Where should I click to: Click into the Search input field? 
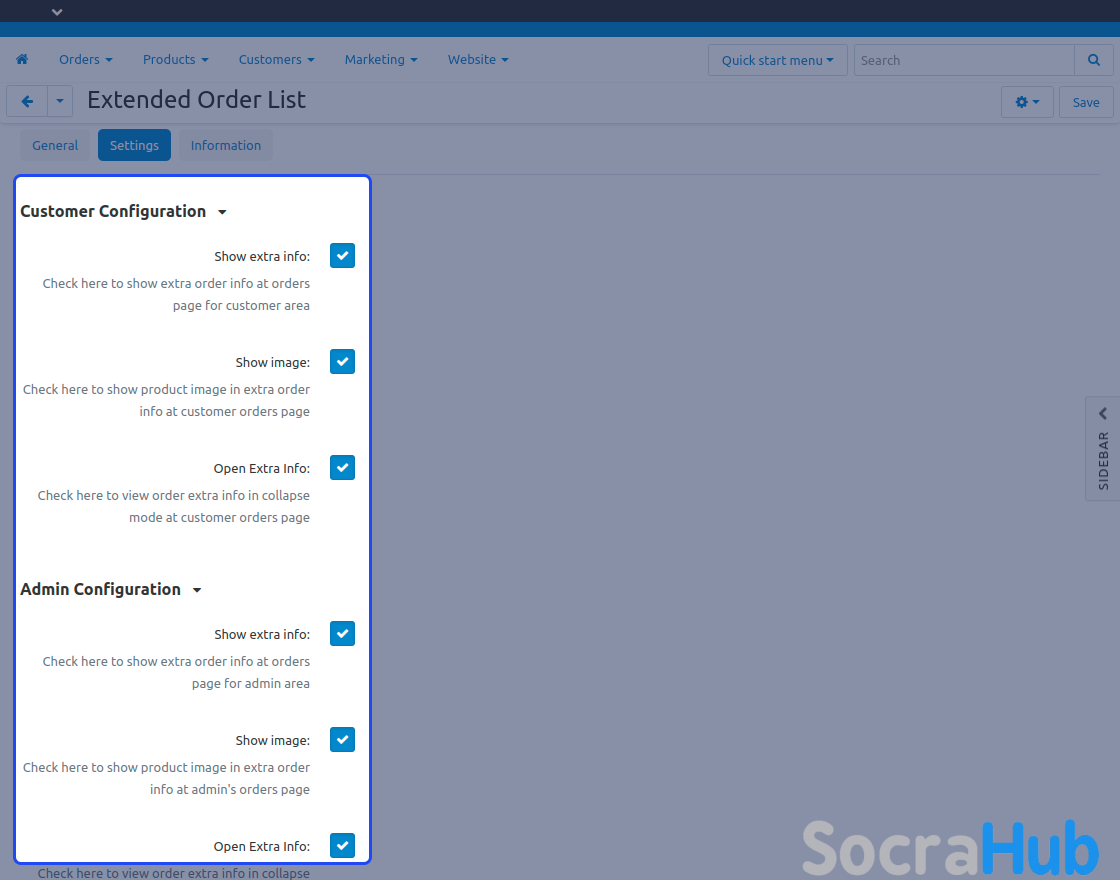tap(963, 60)
